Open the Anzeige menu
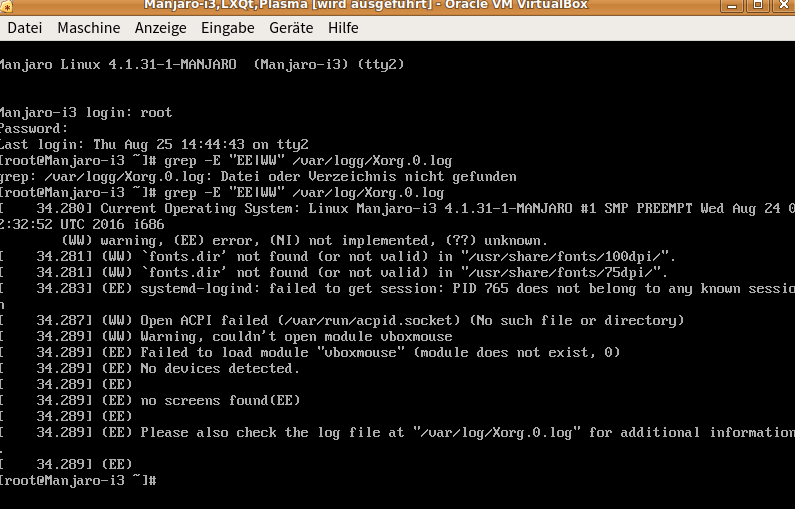This screenshot has width=795, height=509. (160, 28)
